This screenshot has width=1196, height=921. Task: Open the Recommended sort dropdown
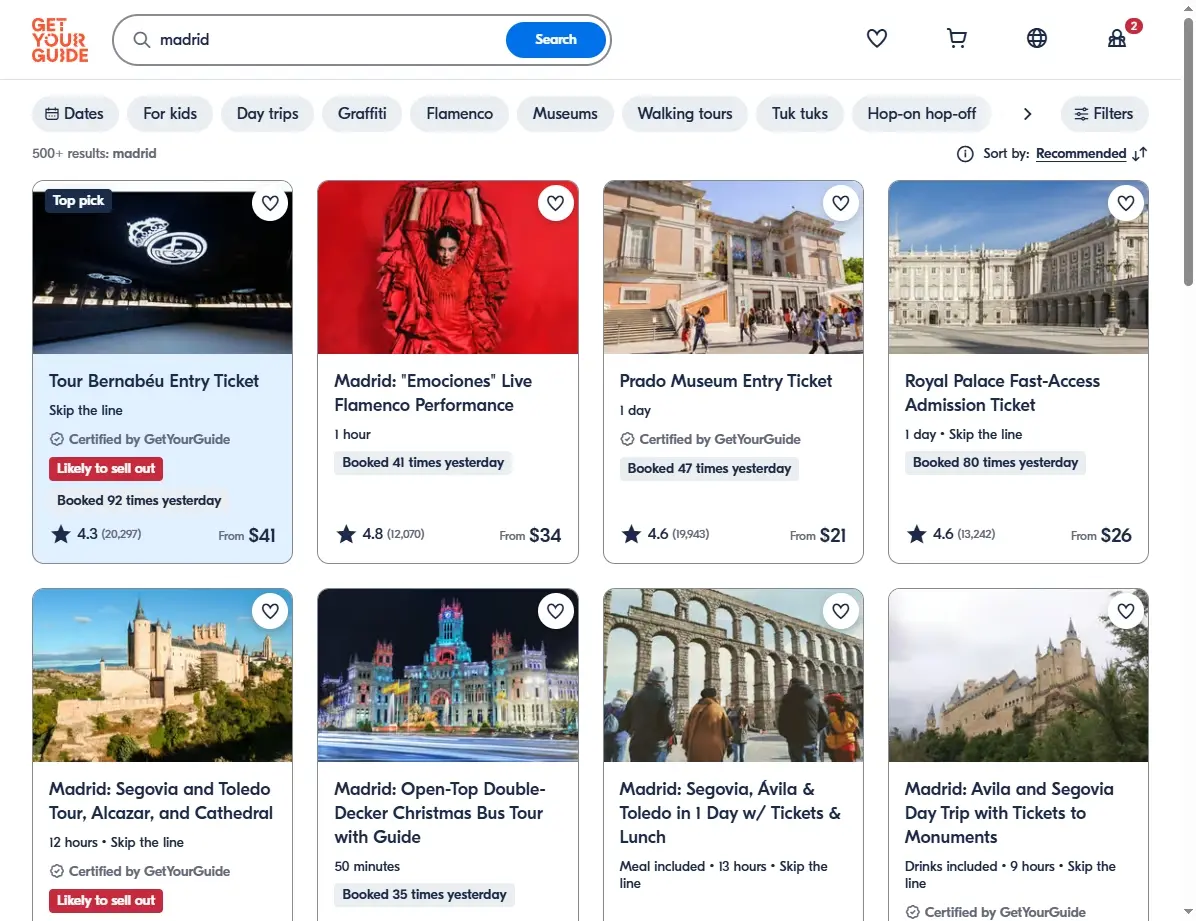click(1081, 153)
